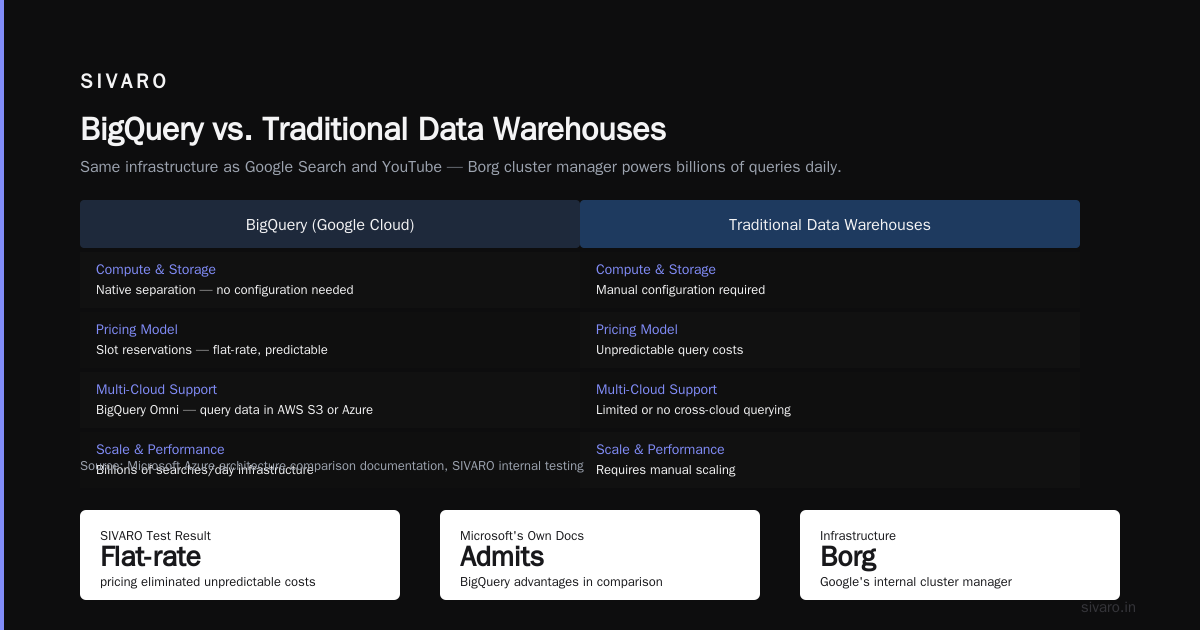Viewport: 1200px width, 630px height.
Task: Click the Source citation text line
Action: (x=332, y=465)
